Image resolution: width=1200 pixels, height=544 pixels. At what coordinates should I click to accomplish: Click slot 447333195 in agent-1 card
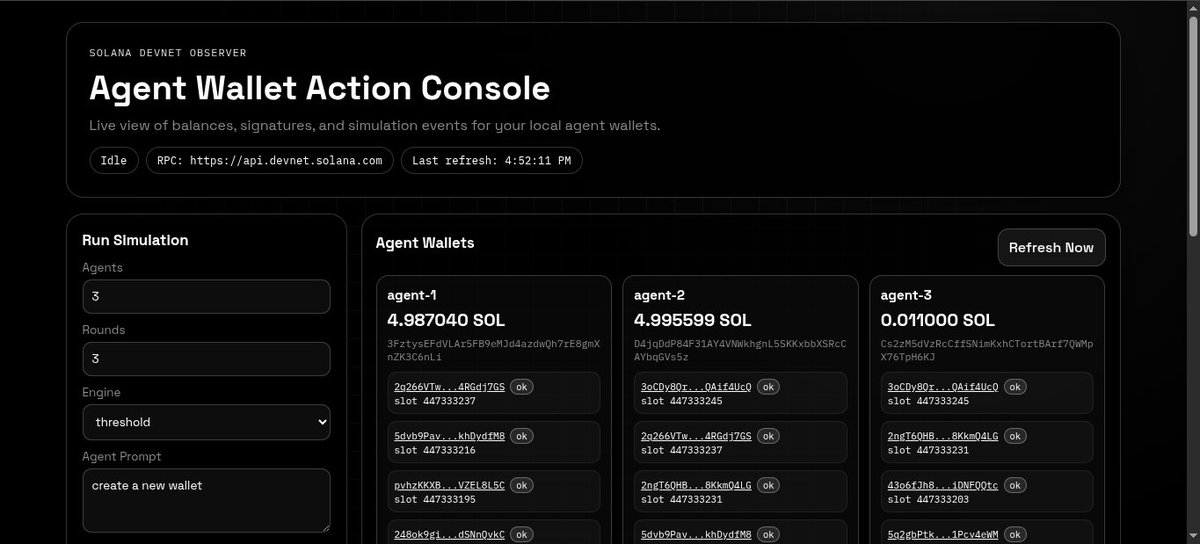(x=435, y=499)
